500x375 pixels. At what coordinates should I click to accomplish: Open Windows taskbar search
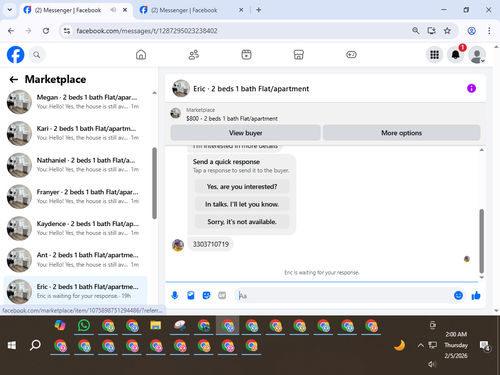[35, 345]
